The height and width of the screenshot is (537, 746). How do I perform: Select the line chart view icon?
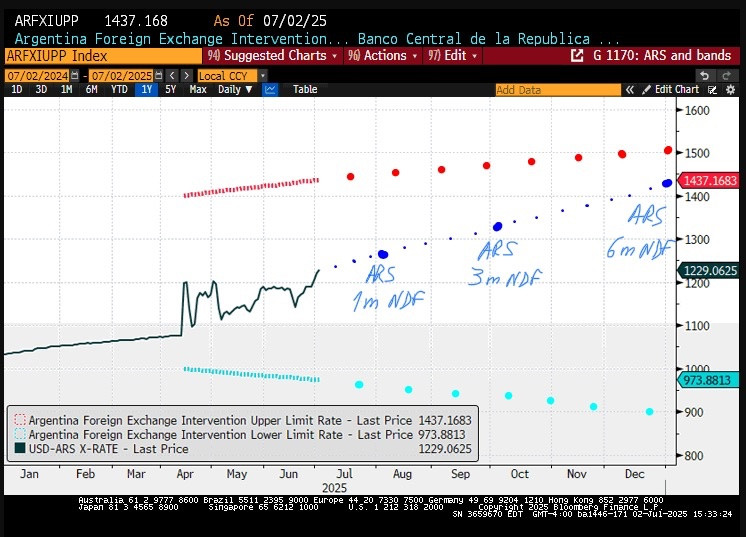click(x=270, y=89)
